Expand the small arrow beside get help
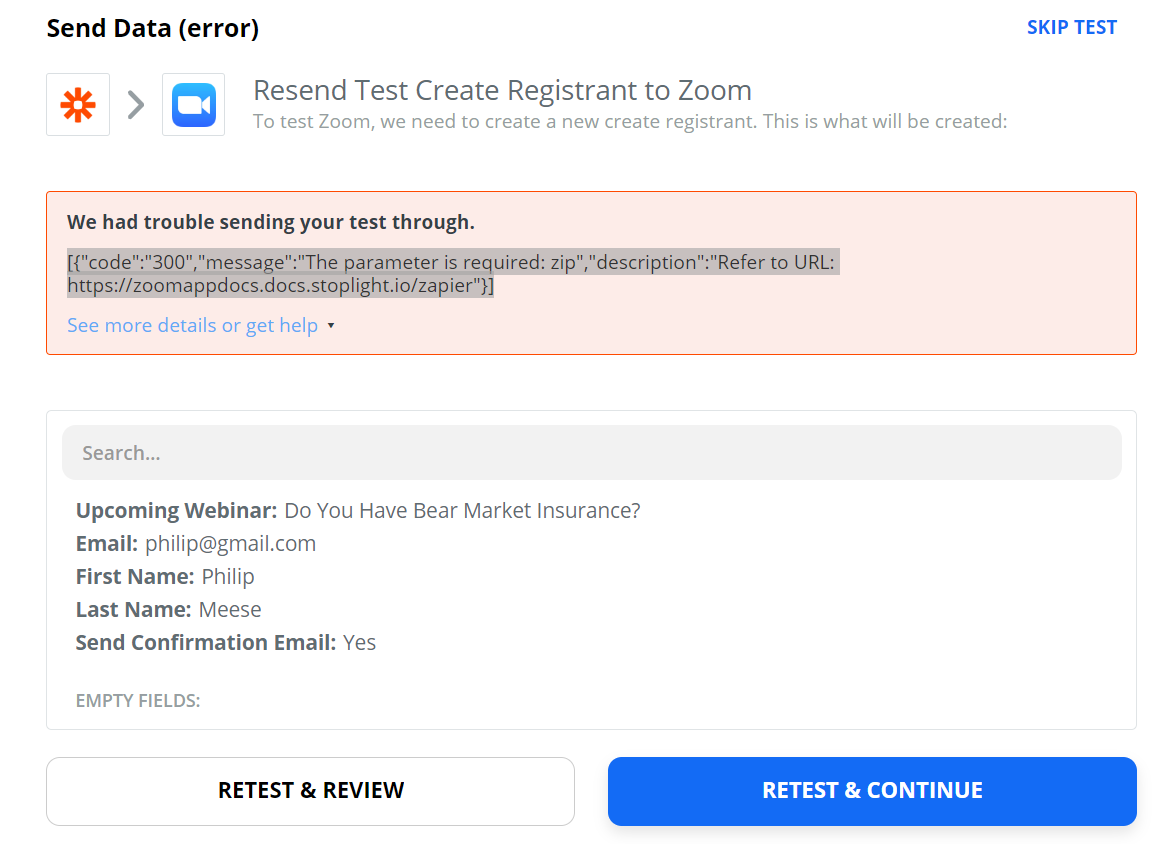Screen dimensions: 1174x844 331,326
